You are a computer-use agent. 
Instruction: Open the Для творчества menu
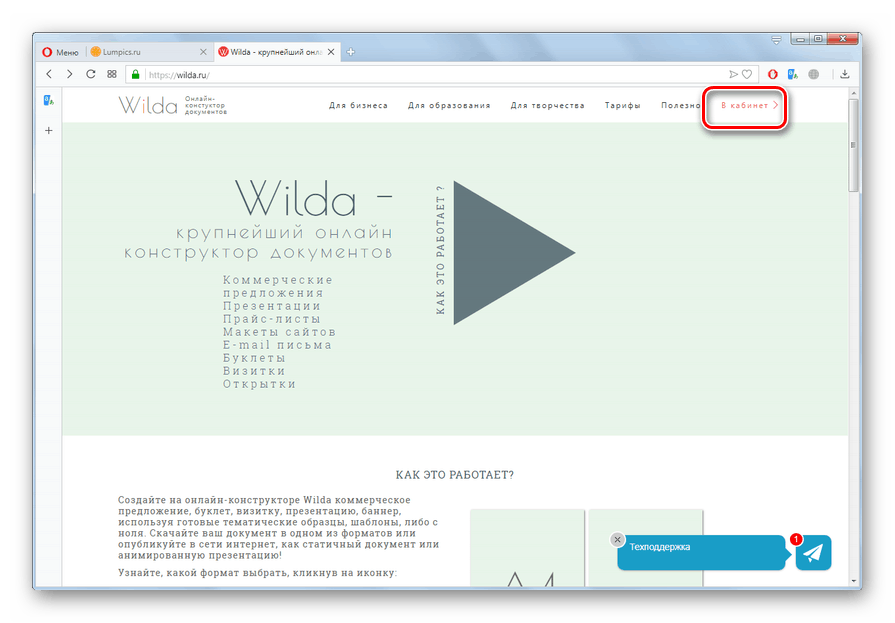(x=547, y=106)
